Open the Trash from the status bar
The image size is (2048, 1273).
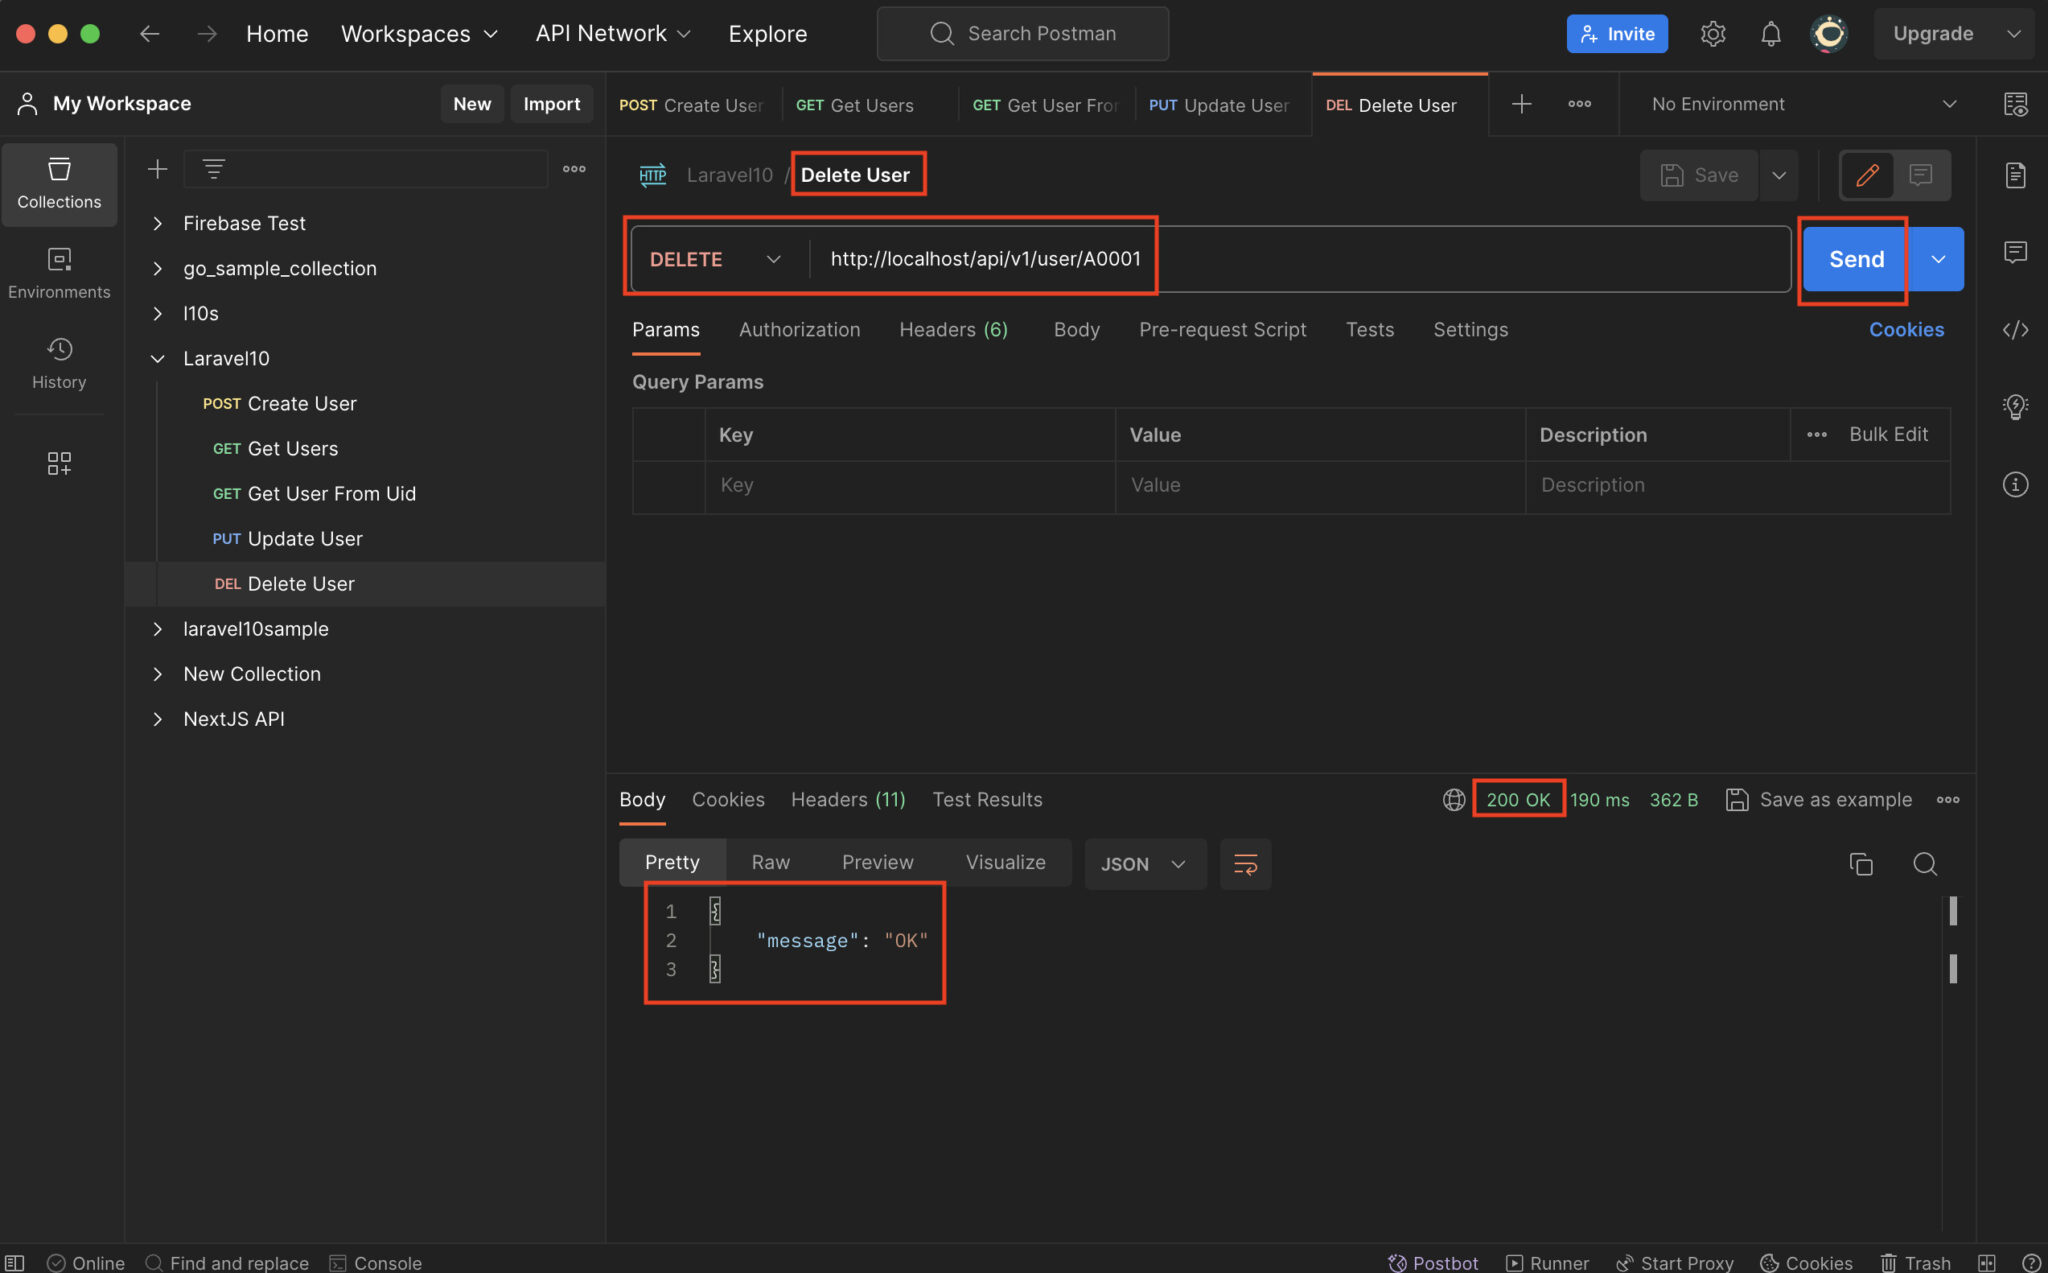point(1915,1261)
